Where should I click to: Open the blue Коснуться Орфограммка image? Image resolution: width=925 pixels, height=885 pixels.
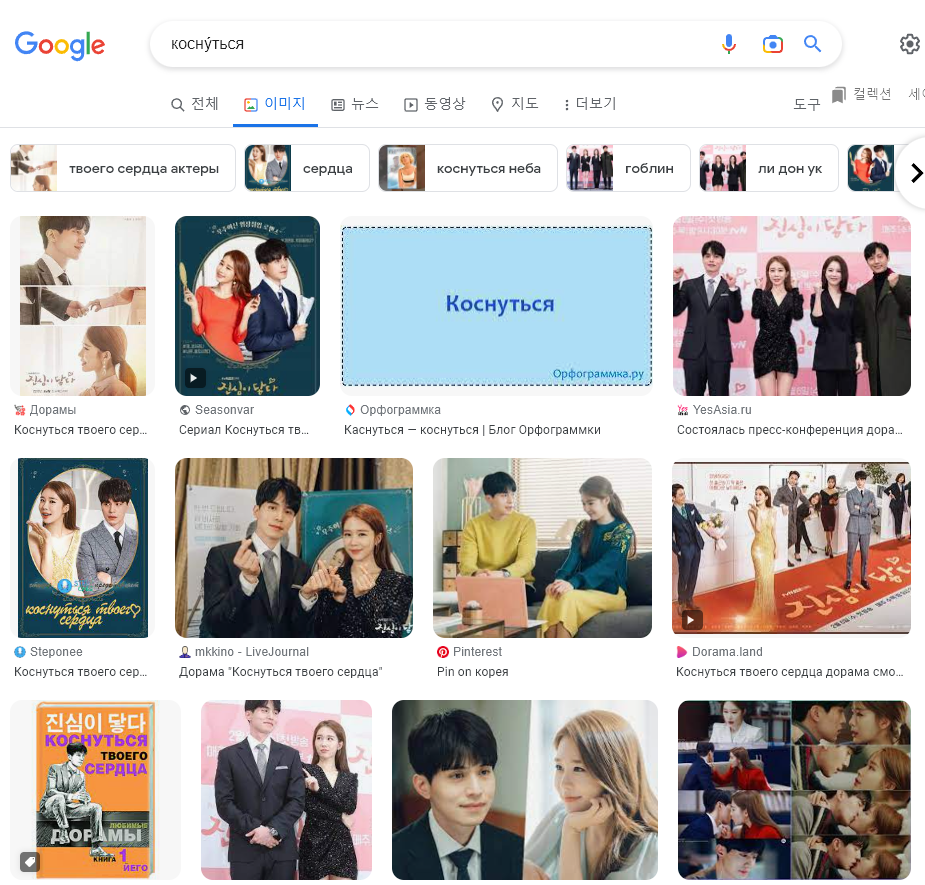(x=497, y=306)
